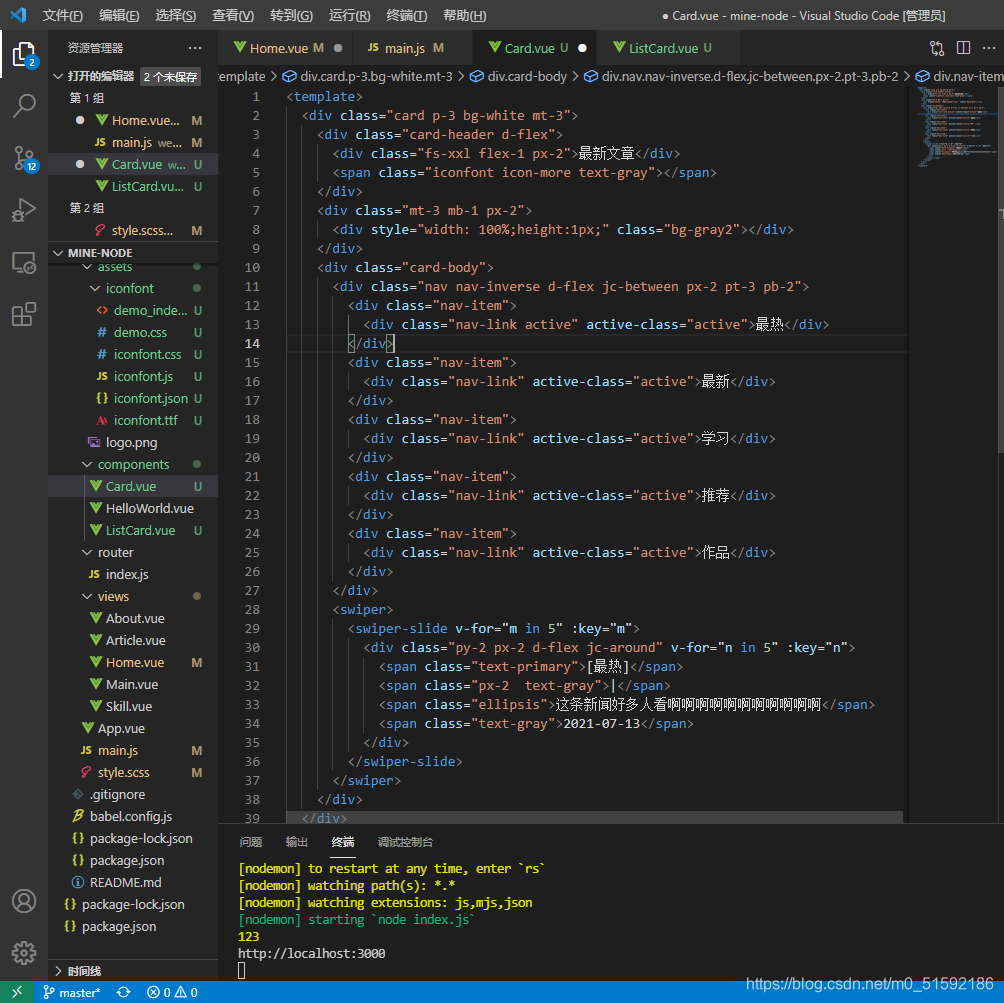Open the 终端(T) menu

(407, 15)
